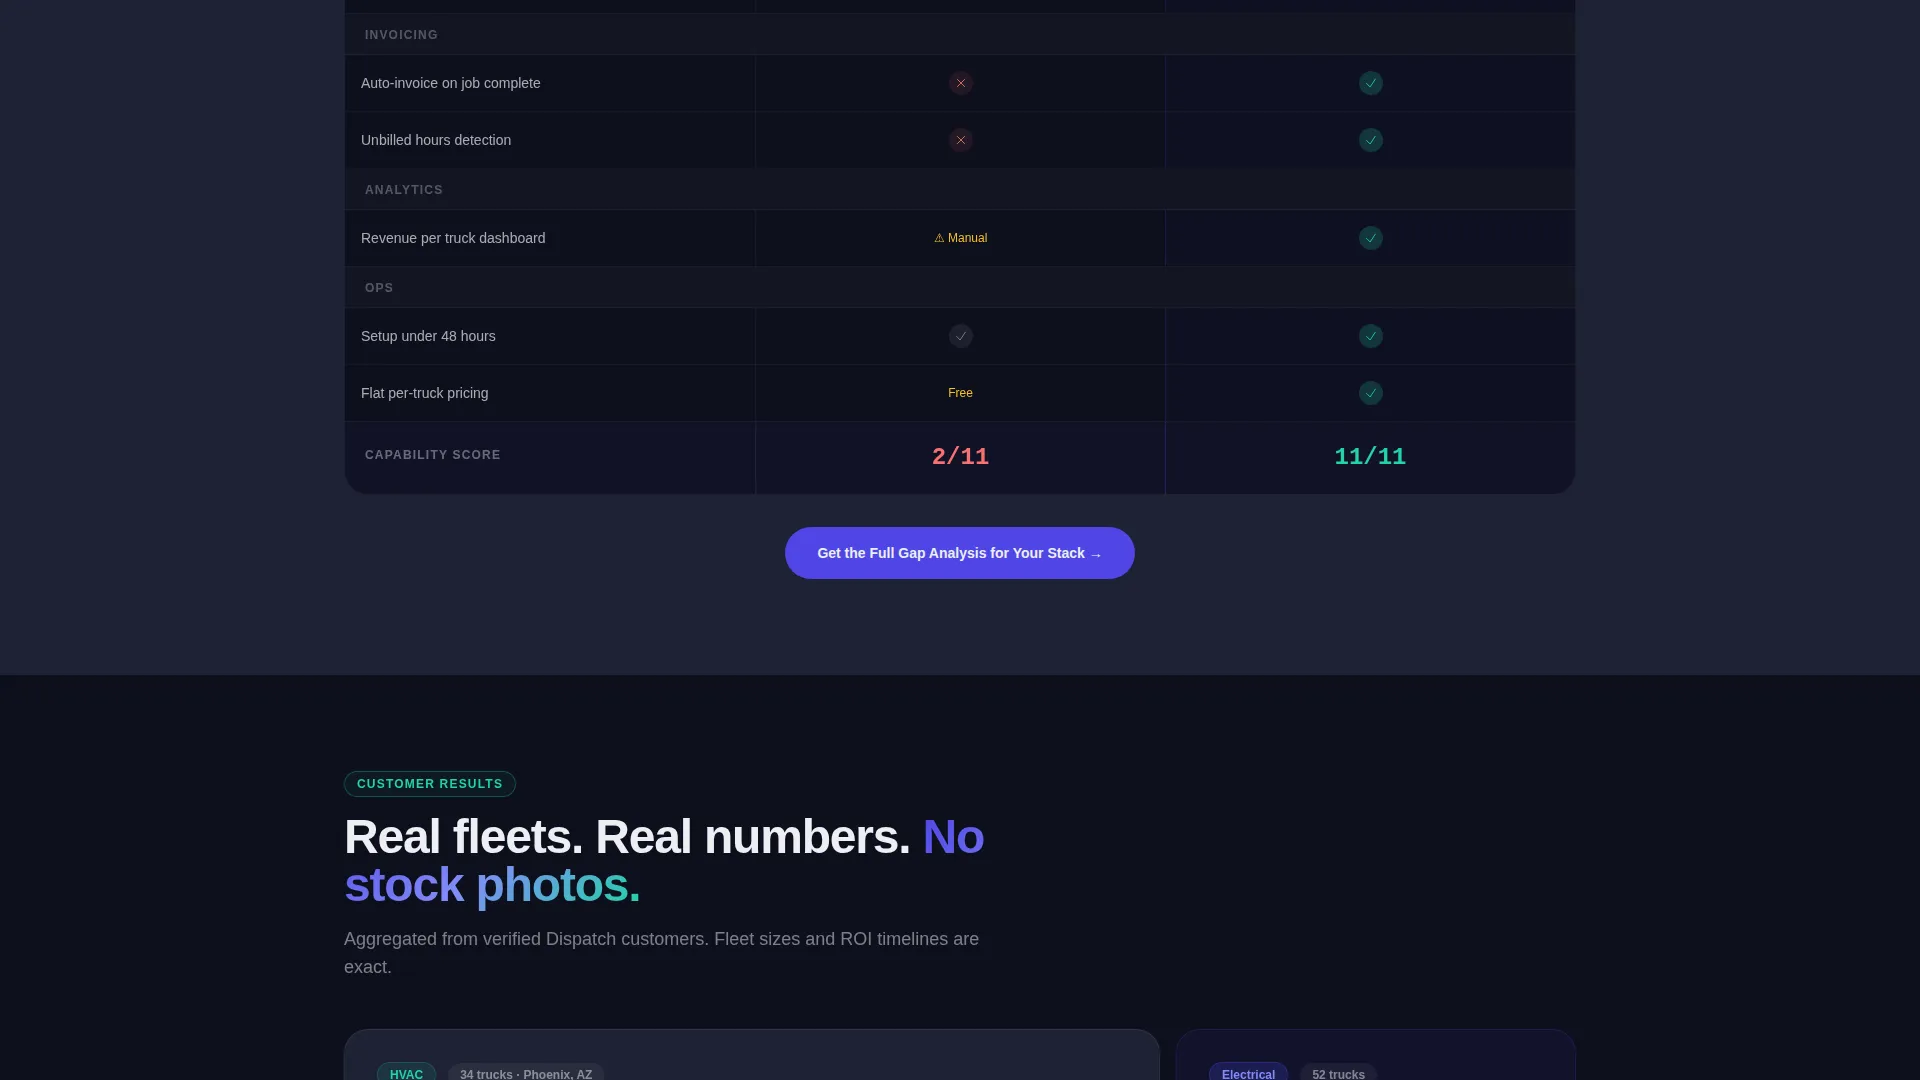The height and width of the screenshot is (1080, 1920).
Task: Click gray check for Setup under 48 hours
Action: [960, 336]
